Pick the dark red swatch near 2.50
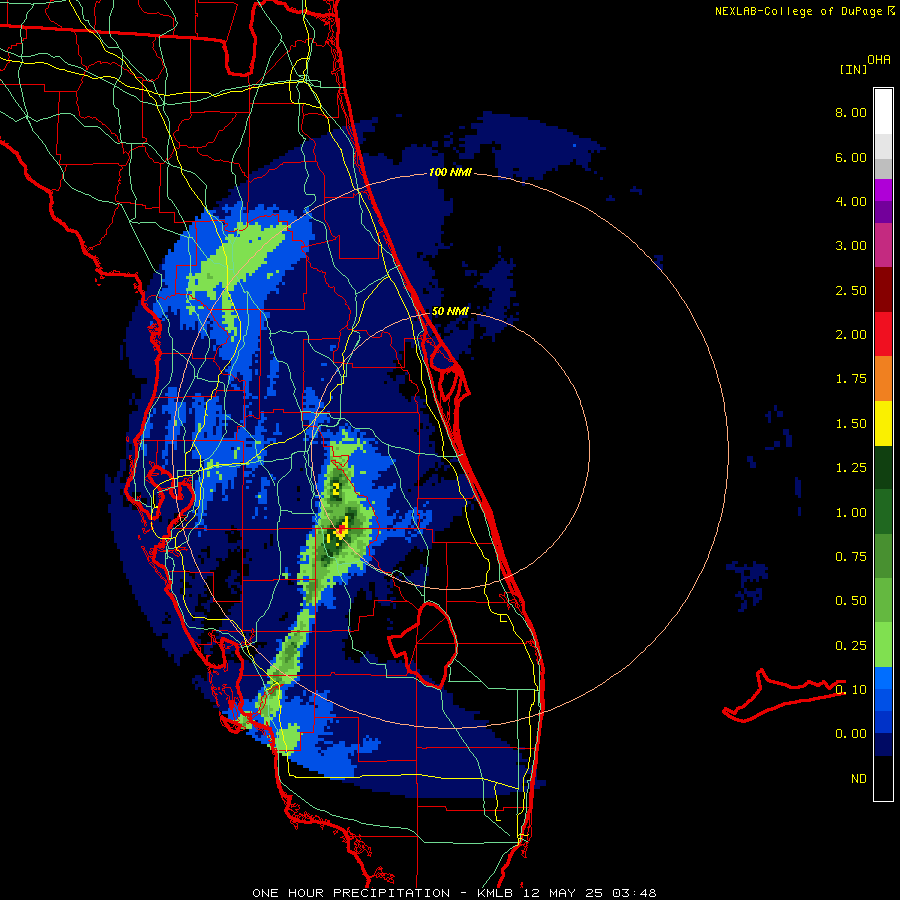 pyautogui.click(x=883, y=290)
